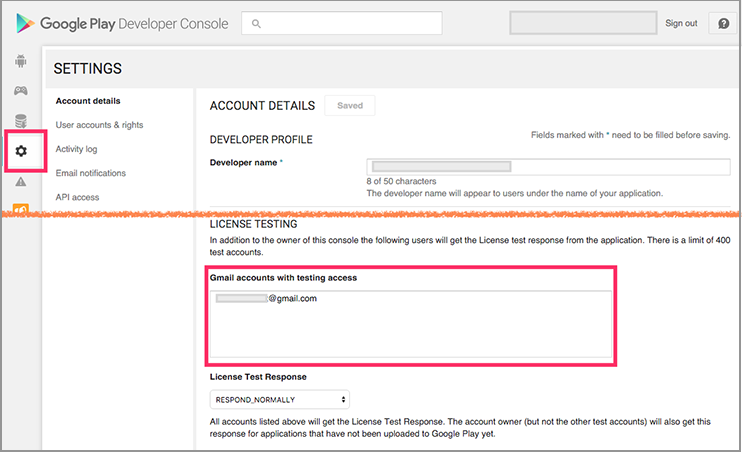The height and width of the screenshot is (452, 742).
Task: Click the magnifier icon in search box
Action: pyautogui.click(x=258, y=23)
